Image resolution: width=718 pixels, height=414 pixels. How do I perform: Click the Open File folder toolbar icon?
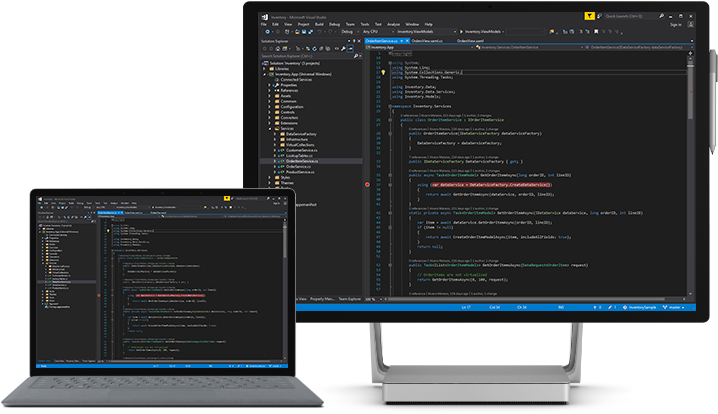point(297,32)
